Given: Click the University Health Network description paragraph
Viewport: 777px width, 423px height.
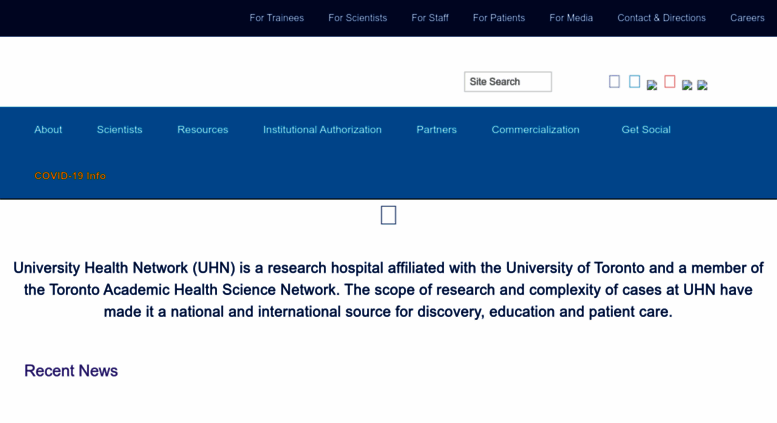Looking at the screenshot, I should tap(388, 290).
